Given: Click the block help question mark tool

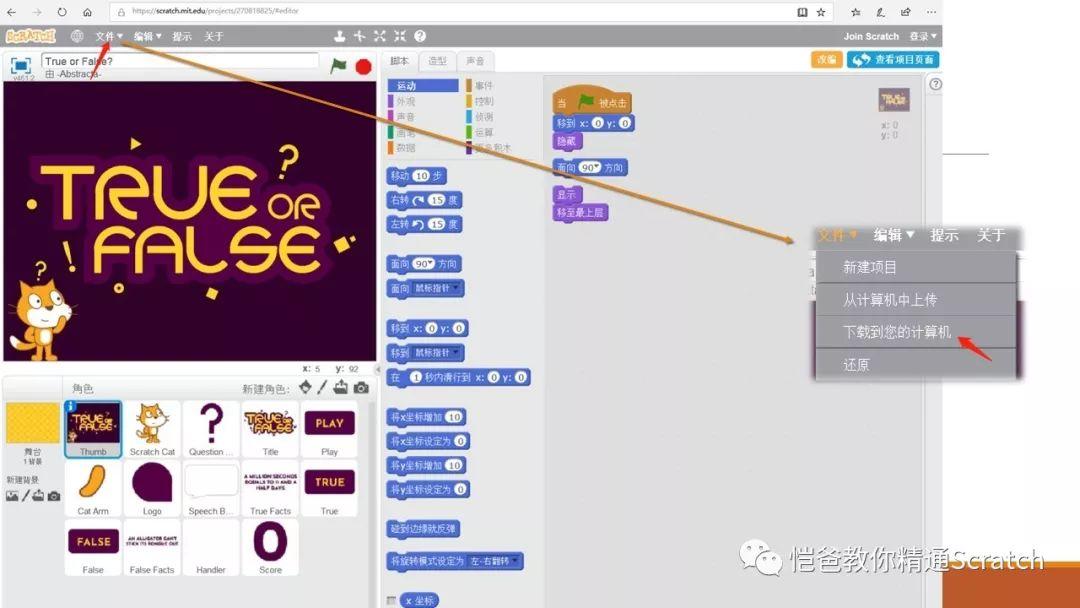Looking at the screenshot, I should tap(419, 36).
